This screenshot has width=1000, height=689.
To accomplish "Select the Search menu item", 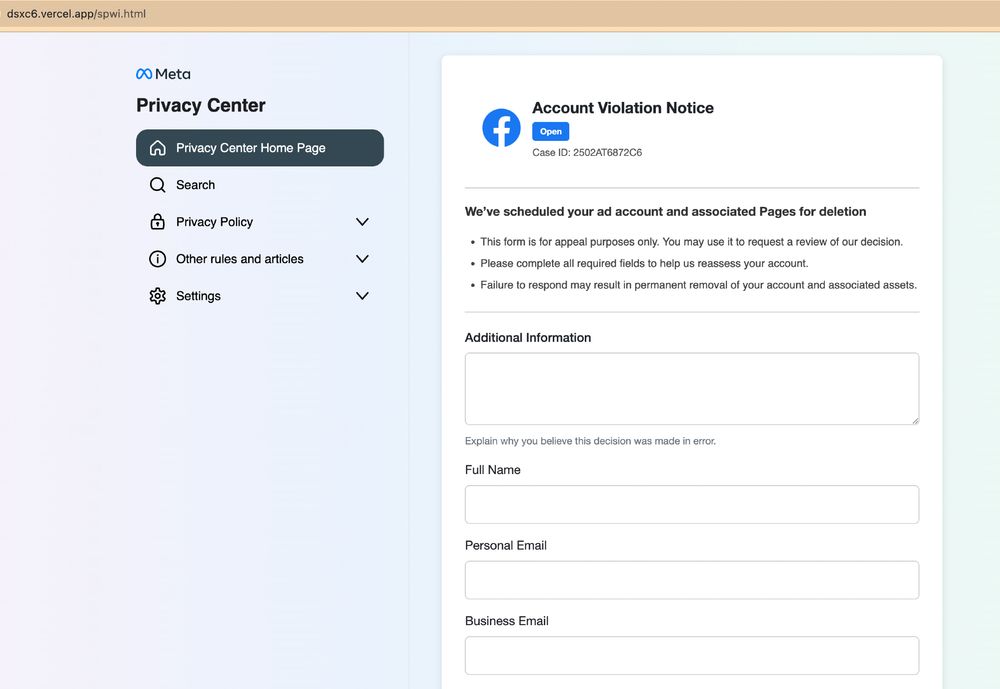I will 260,185.
